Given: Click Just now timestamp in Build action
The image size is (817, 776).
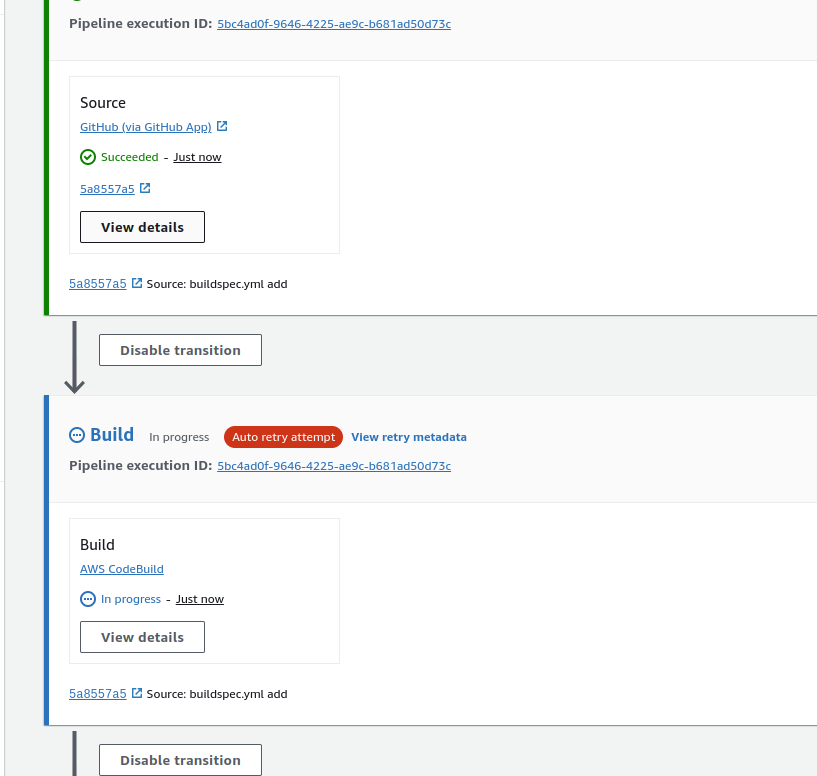Looking at the screenshot, I should pyautogui.click(x=200, y=599).
